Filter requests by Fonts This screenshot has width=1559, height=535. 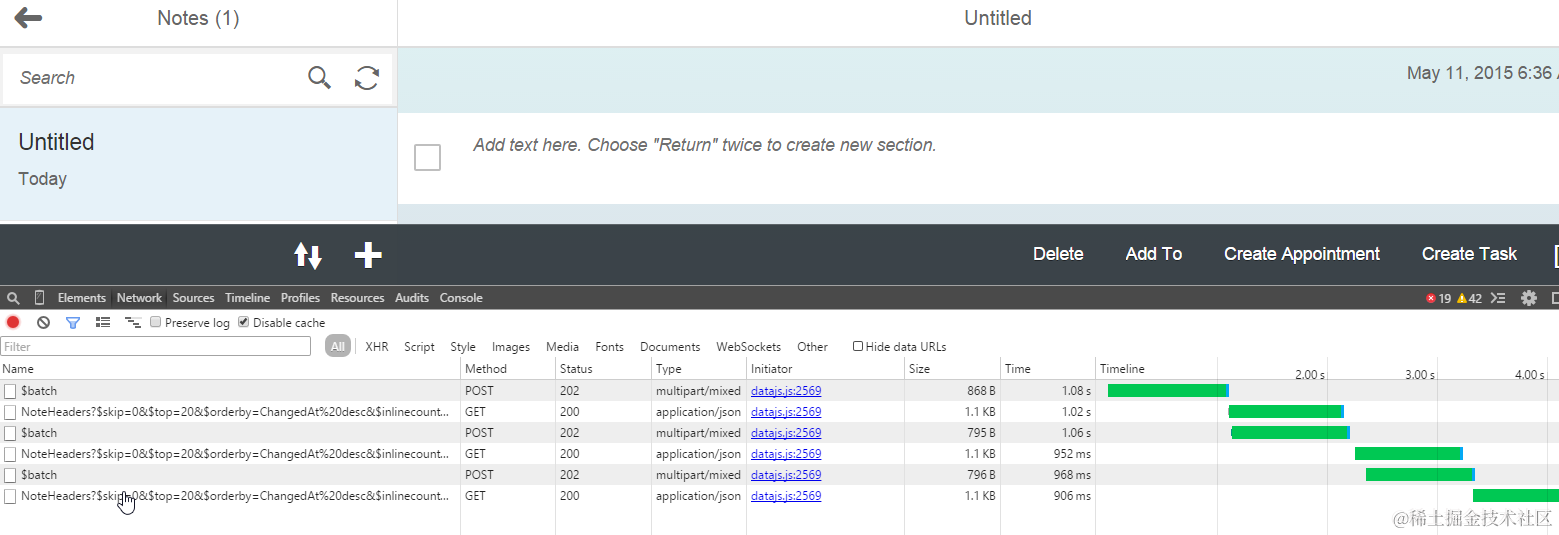609,347
